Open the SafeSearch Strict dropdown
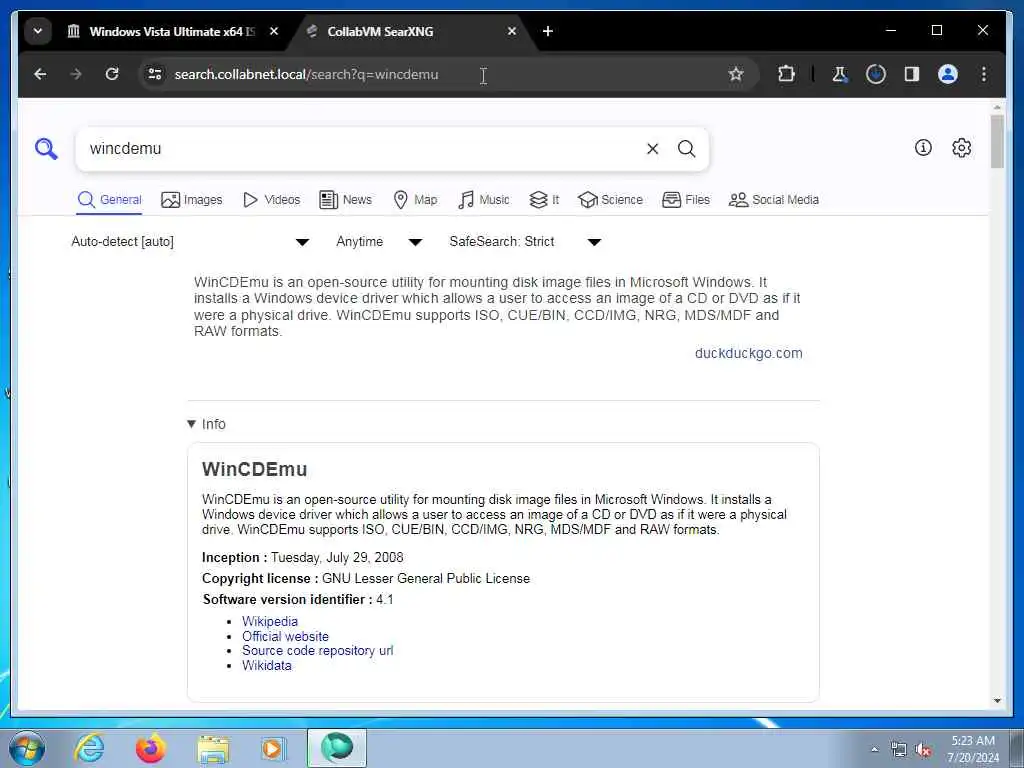 click(x=525, y=242)
